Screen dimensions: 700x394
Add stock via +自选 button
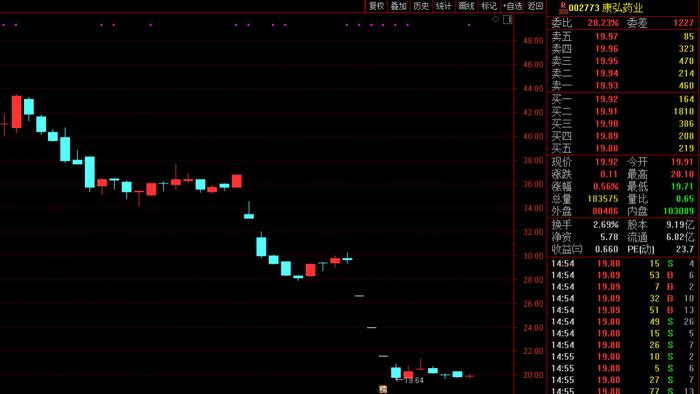[512, 6]
